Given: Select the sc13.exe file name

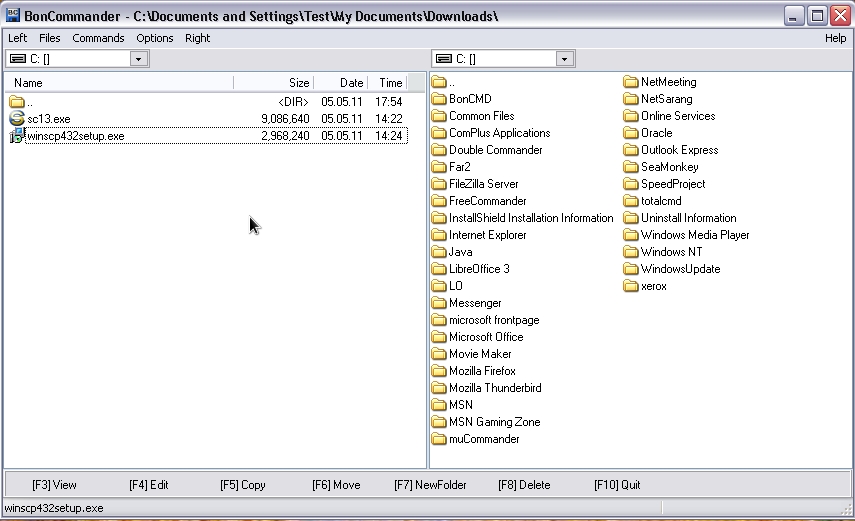Looking at the screenshot, I should click(x=49, y=118).
